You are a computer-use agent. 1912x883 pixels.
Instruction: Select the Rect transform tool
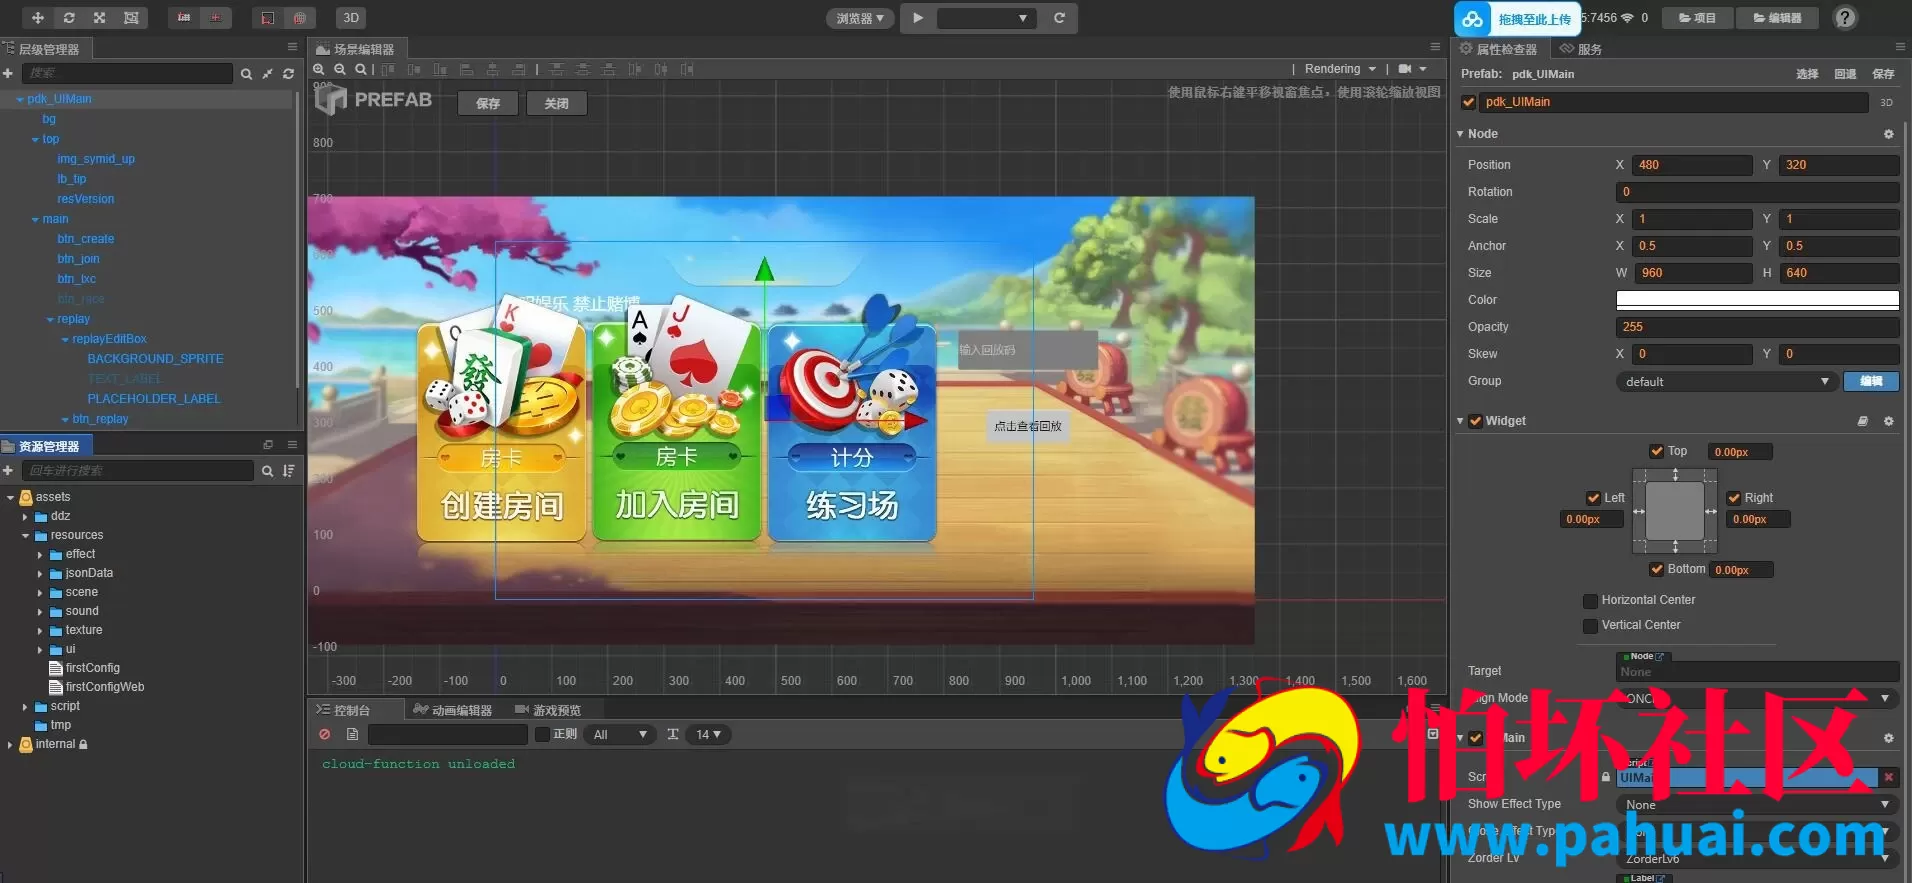pyautogui.click(x=131, y=18)
